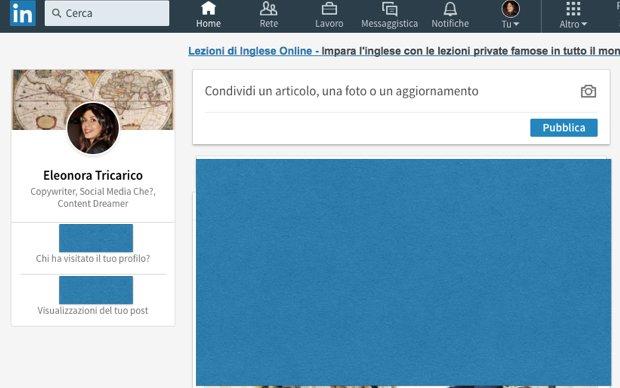Expand the Altro apps dropdown
The image size is (620, 388).
[573, 15]
